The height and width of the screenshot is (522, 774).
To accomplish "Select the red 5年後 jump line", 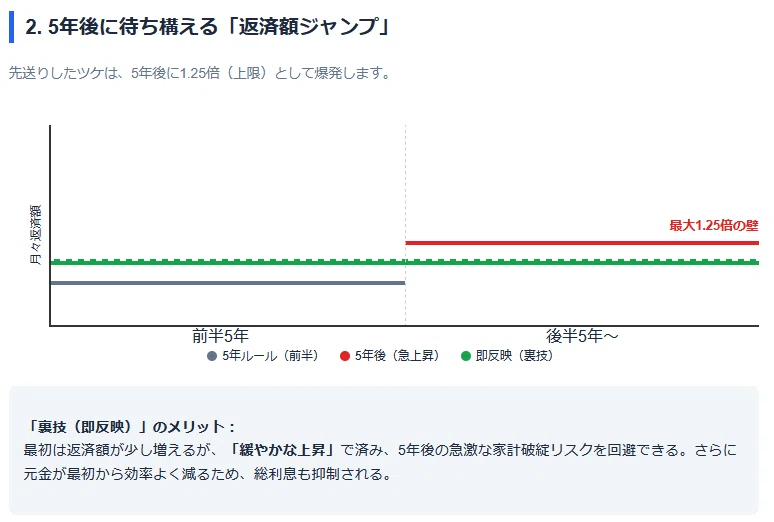I will (x=582, y=243).
